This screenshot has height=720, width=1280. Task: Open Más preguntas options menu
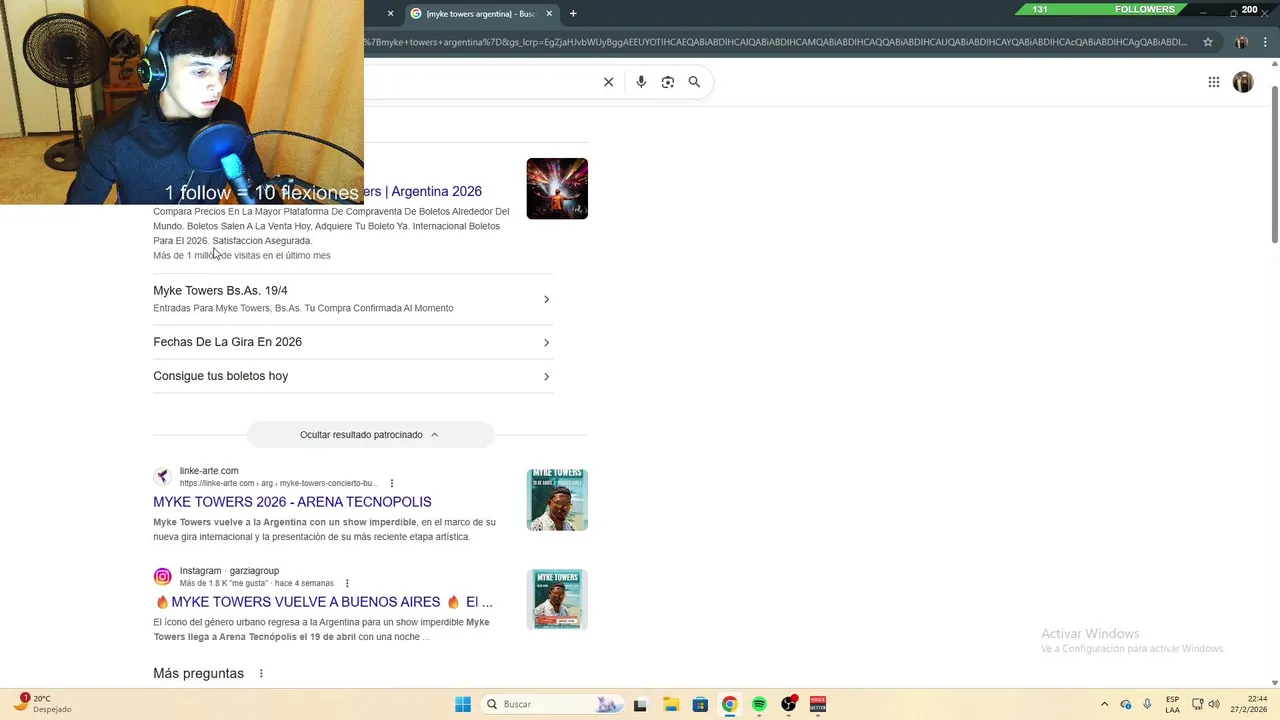(x=261, y=674)
